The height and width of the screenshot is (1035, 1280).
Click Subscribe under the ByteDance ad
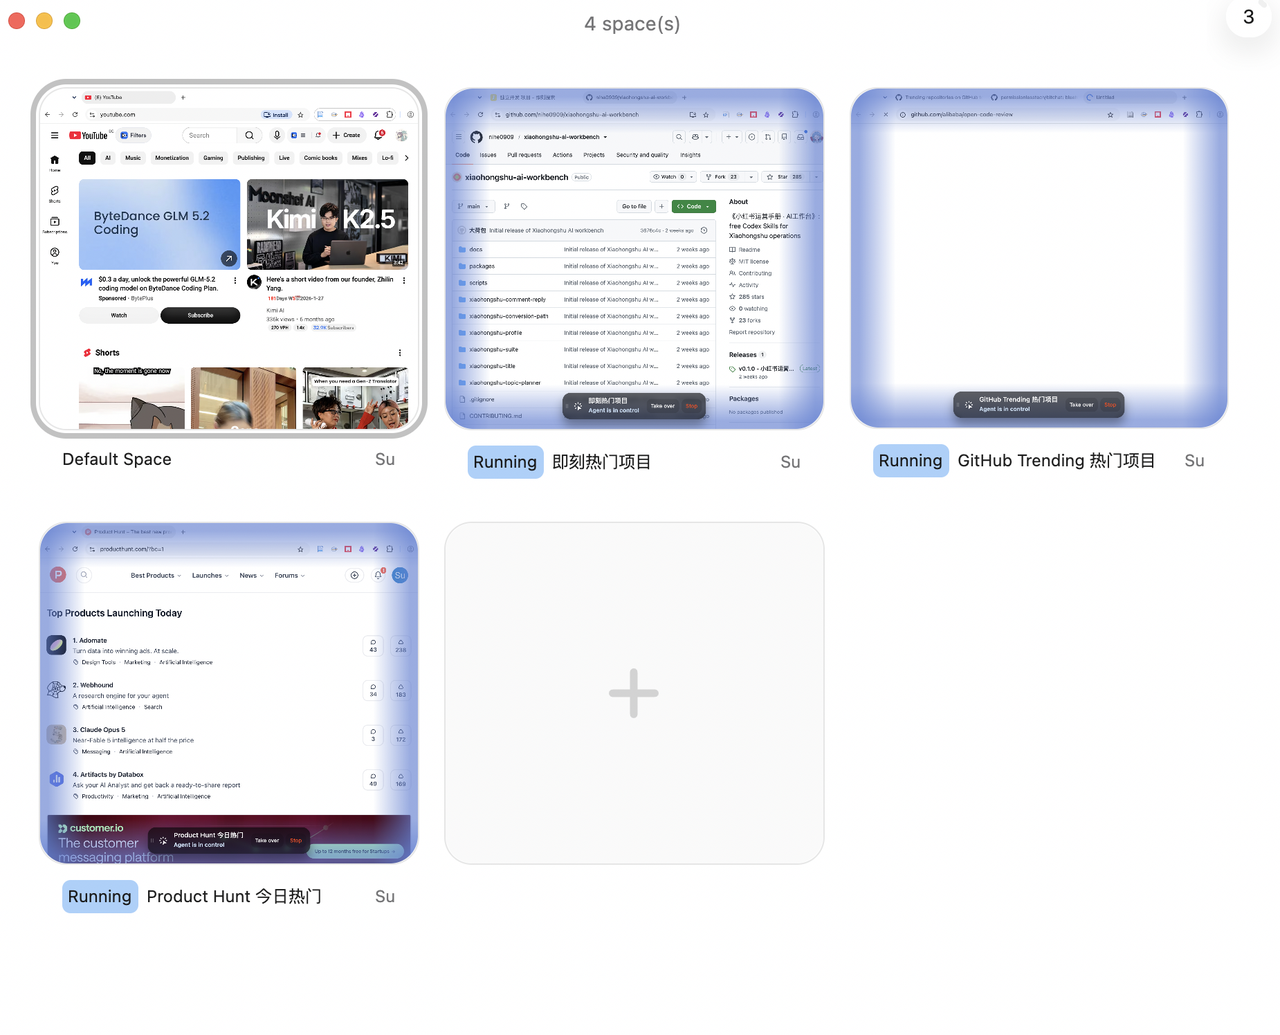coord(200,315)
